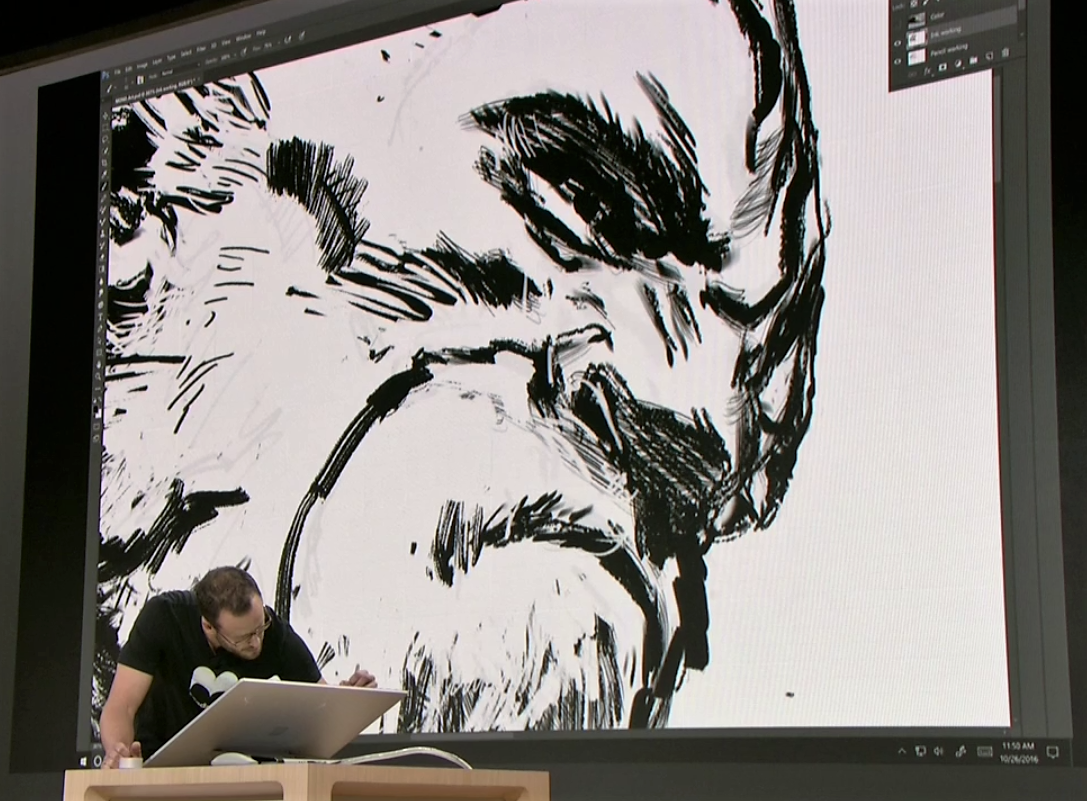Add a layer mask
The image size is (1087, 801).
pyautogui.click(x=943, y=66)
